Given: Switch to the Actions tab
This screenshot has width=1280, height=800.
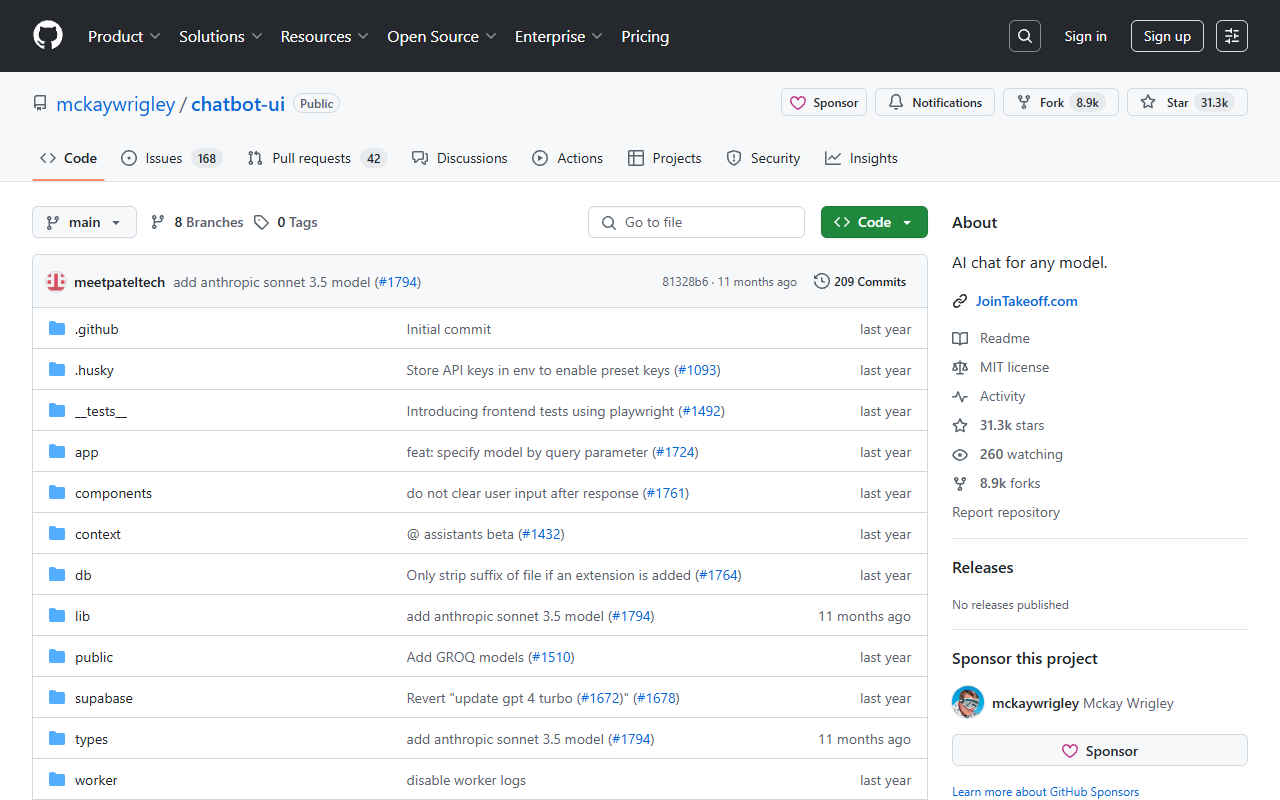Looking at the screenshot, I should coord(567,158).
